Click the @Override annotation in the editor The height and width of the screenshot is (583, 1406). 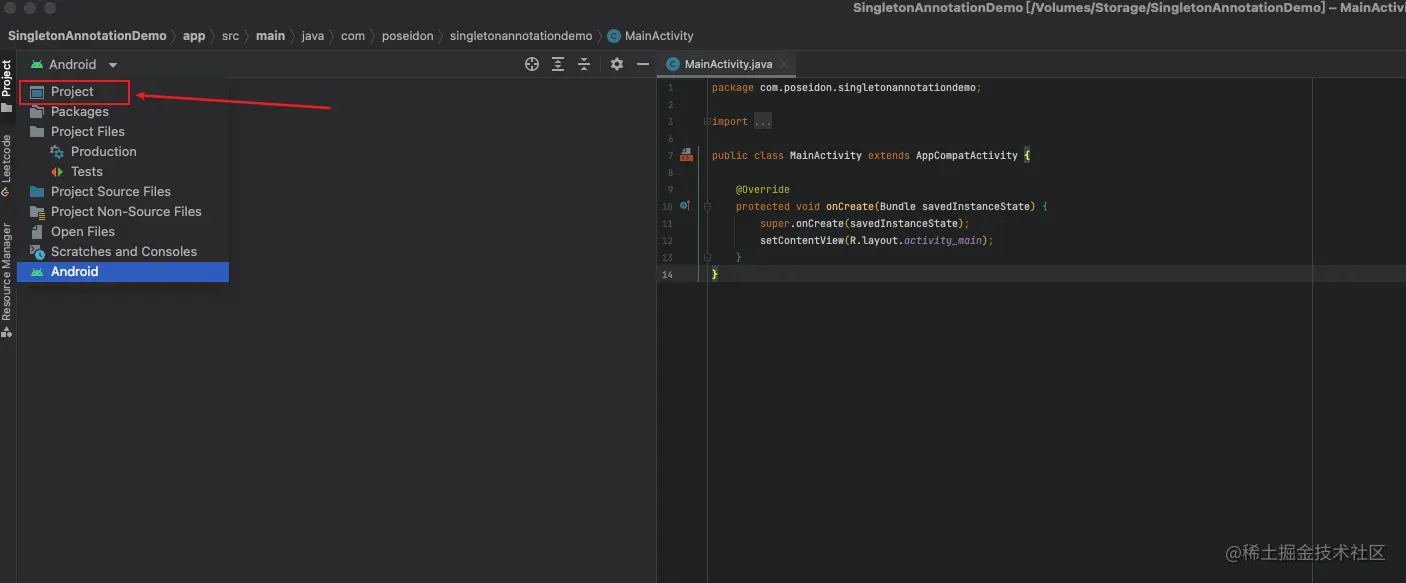(x=763, y=189)
